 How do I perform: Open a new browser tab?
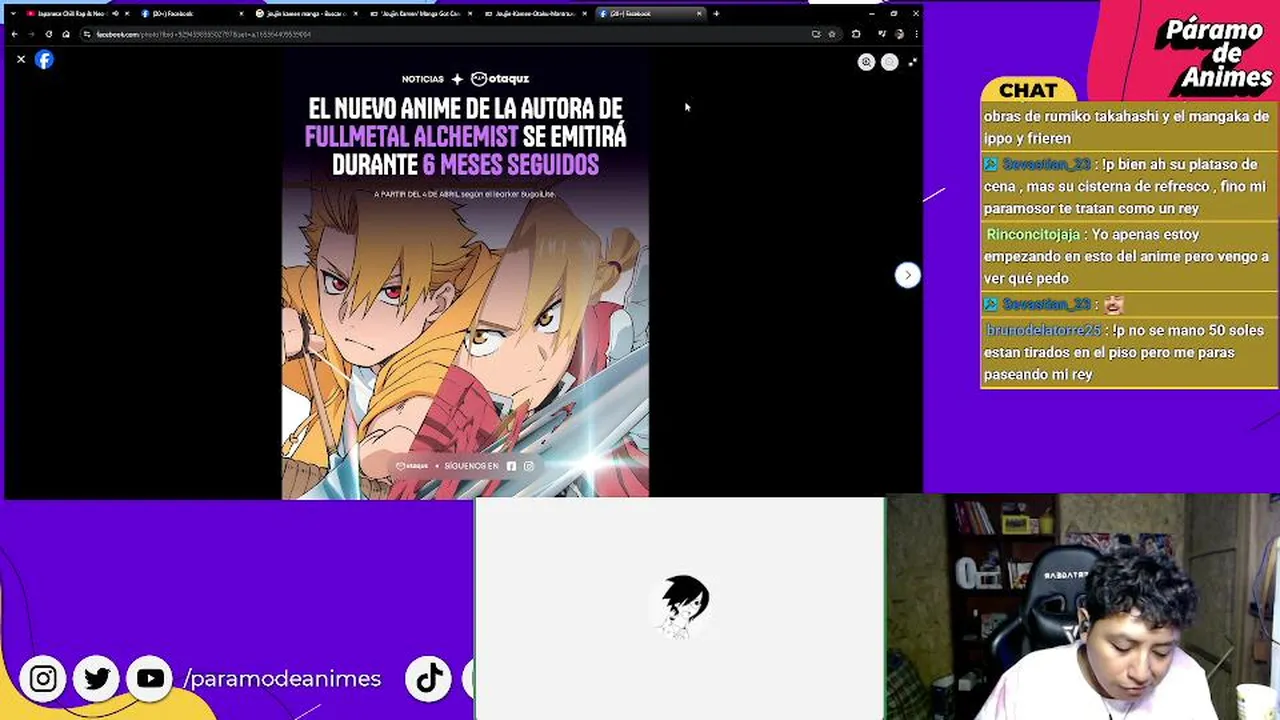tap(716, 14)
